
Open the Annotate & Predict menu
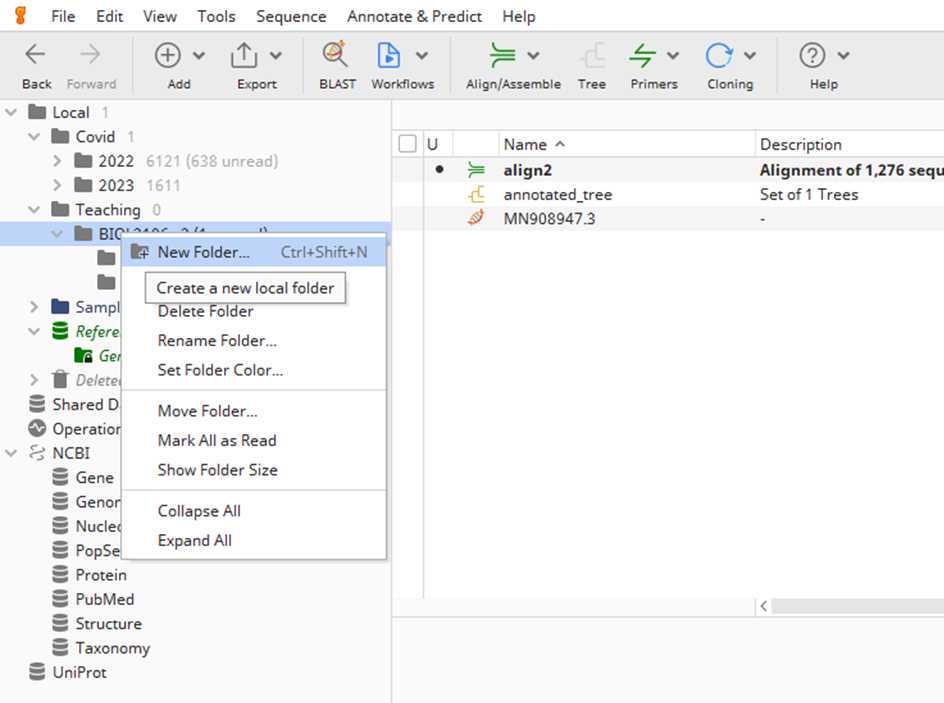414,16
